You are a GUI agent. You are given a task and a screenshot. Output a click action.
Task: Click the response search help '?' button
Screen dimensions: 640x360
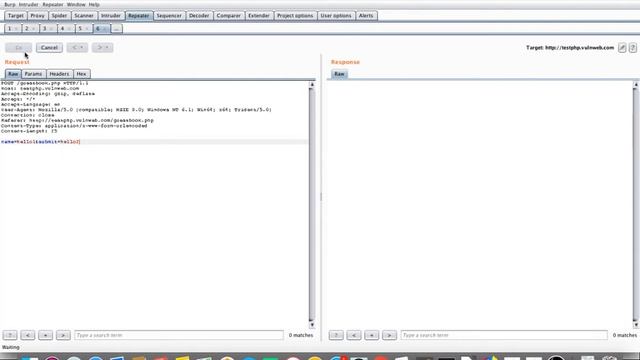[x=336, y=335]
